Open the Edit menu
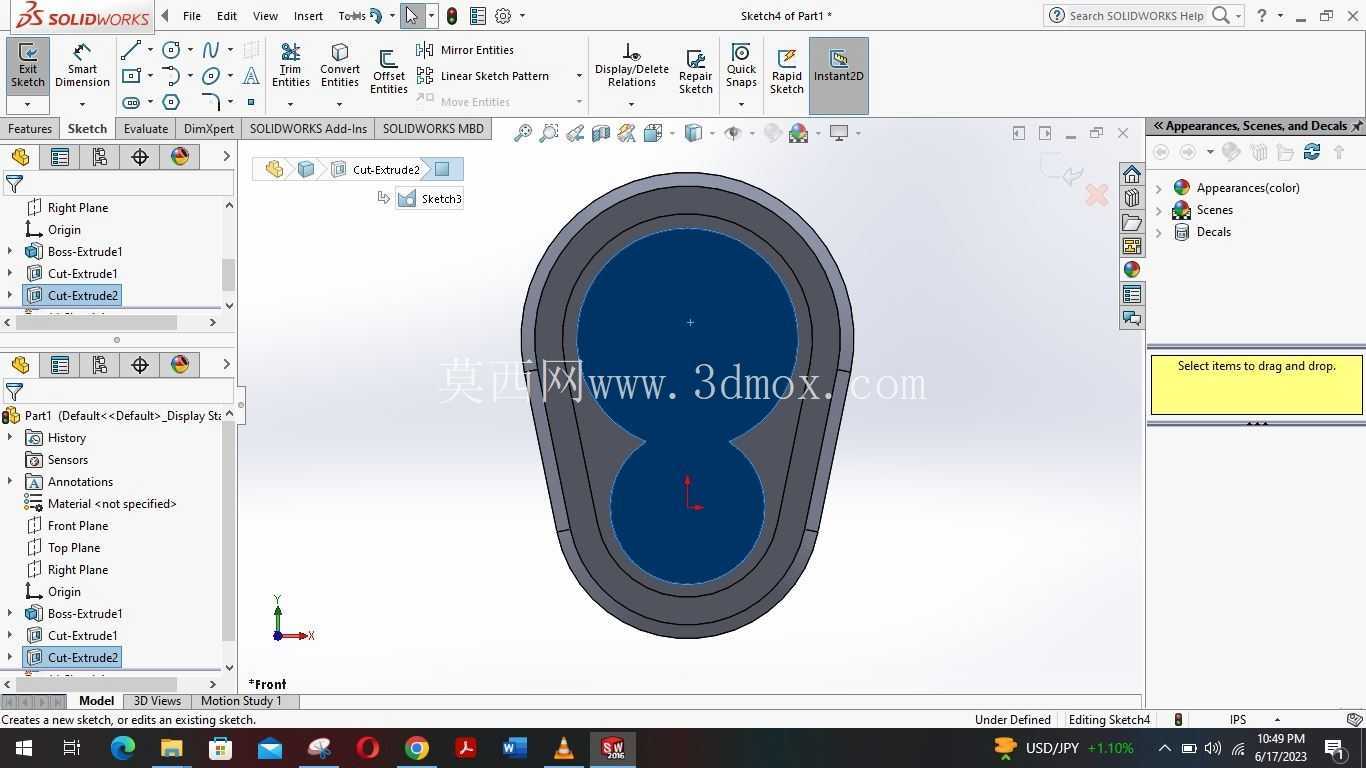The width and height of the screenshot is (1366, 768). tap(227, 16)
